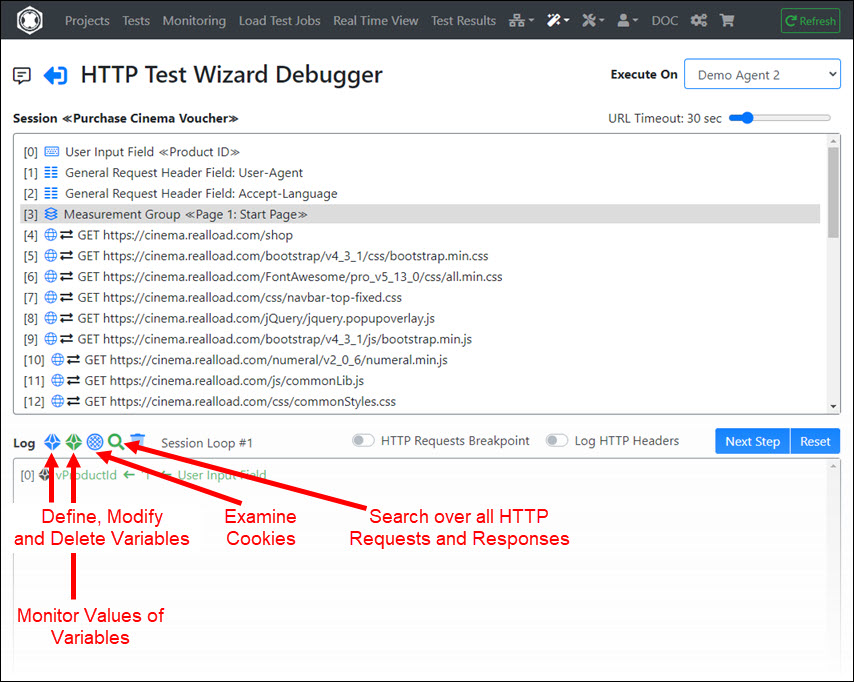This screenshot has height=682, width=854.
Task: Open the DOC link
Action: click(664, 21)
